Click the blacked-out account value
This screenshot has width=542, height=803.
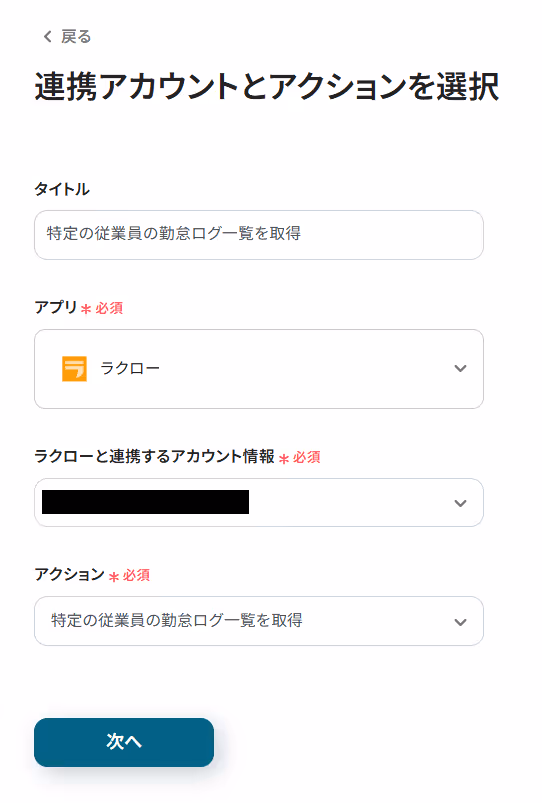145,502
